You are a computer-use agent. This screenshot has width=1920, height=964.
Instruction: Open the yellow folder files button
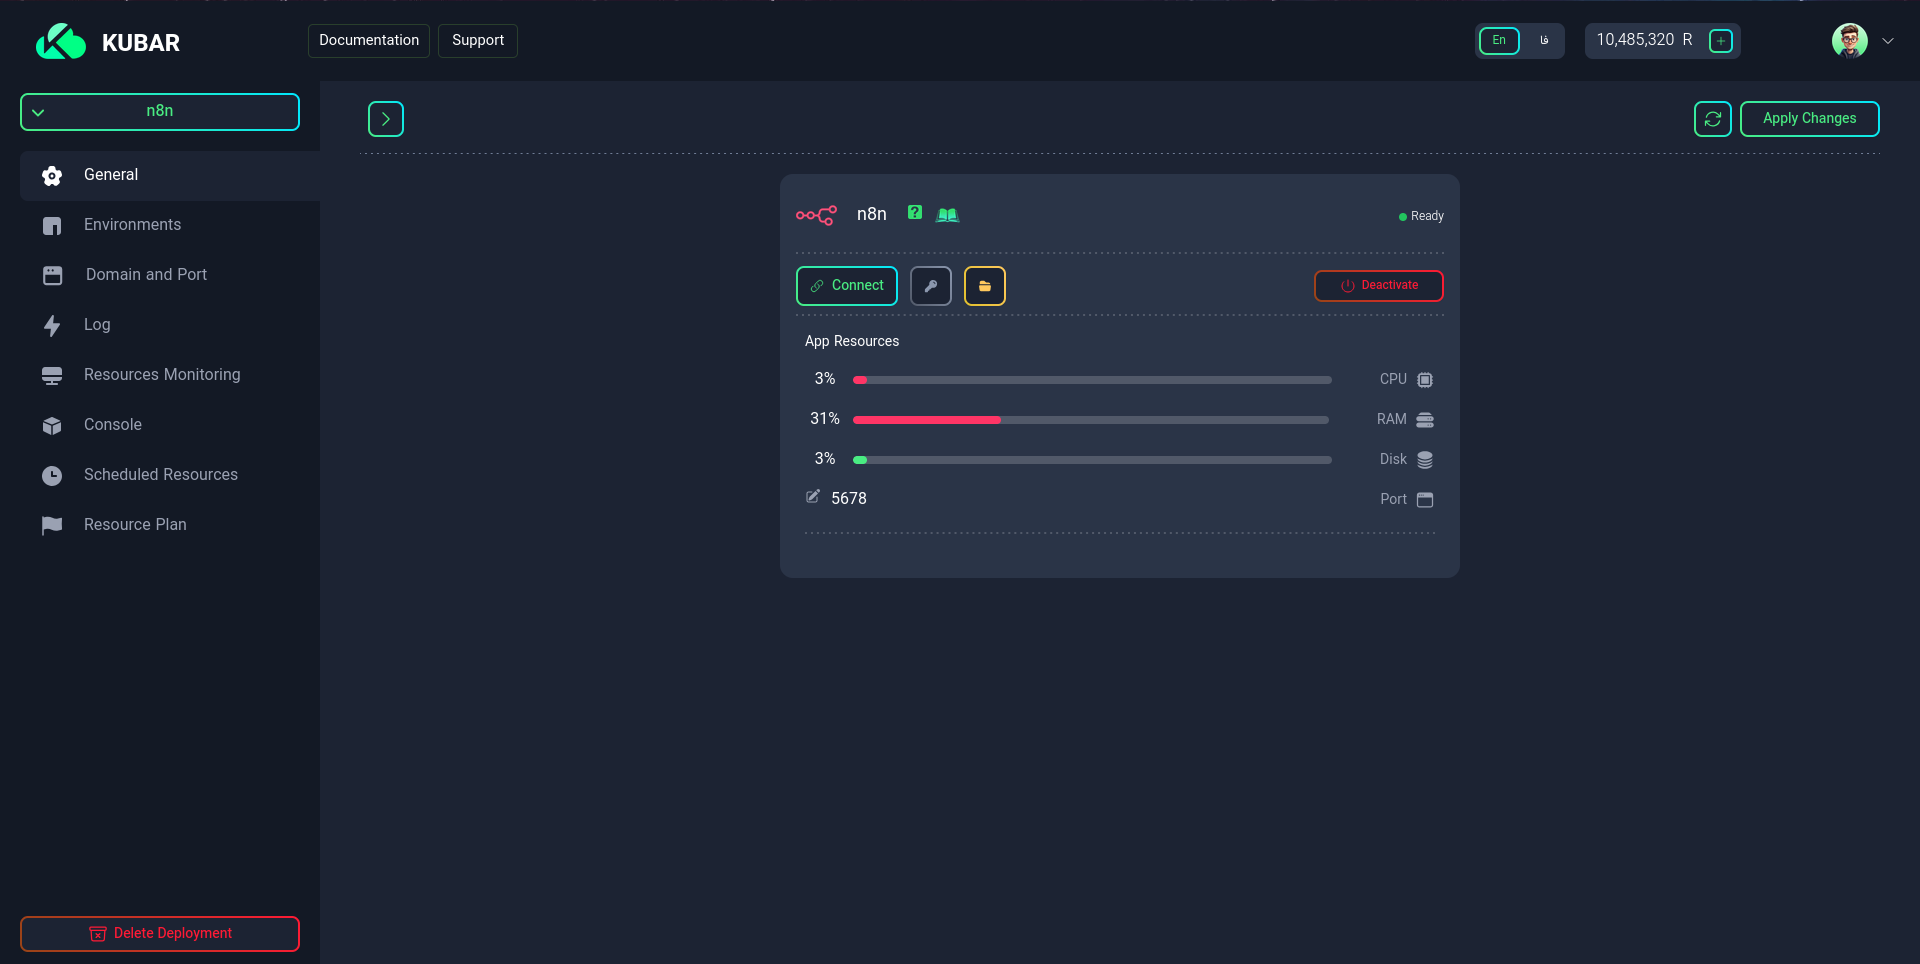pos(985,286)
